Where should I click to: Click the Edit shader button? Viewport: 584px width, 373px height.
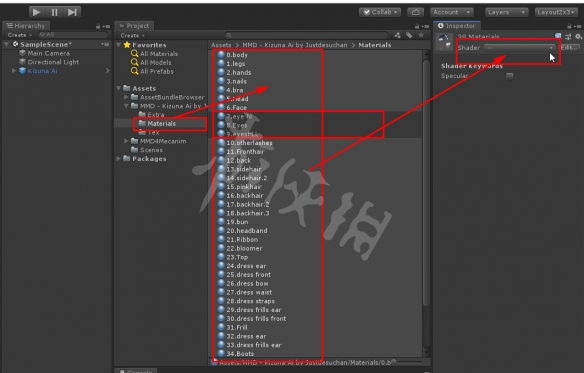569,48
